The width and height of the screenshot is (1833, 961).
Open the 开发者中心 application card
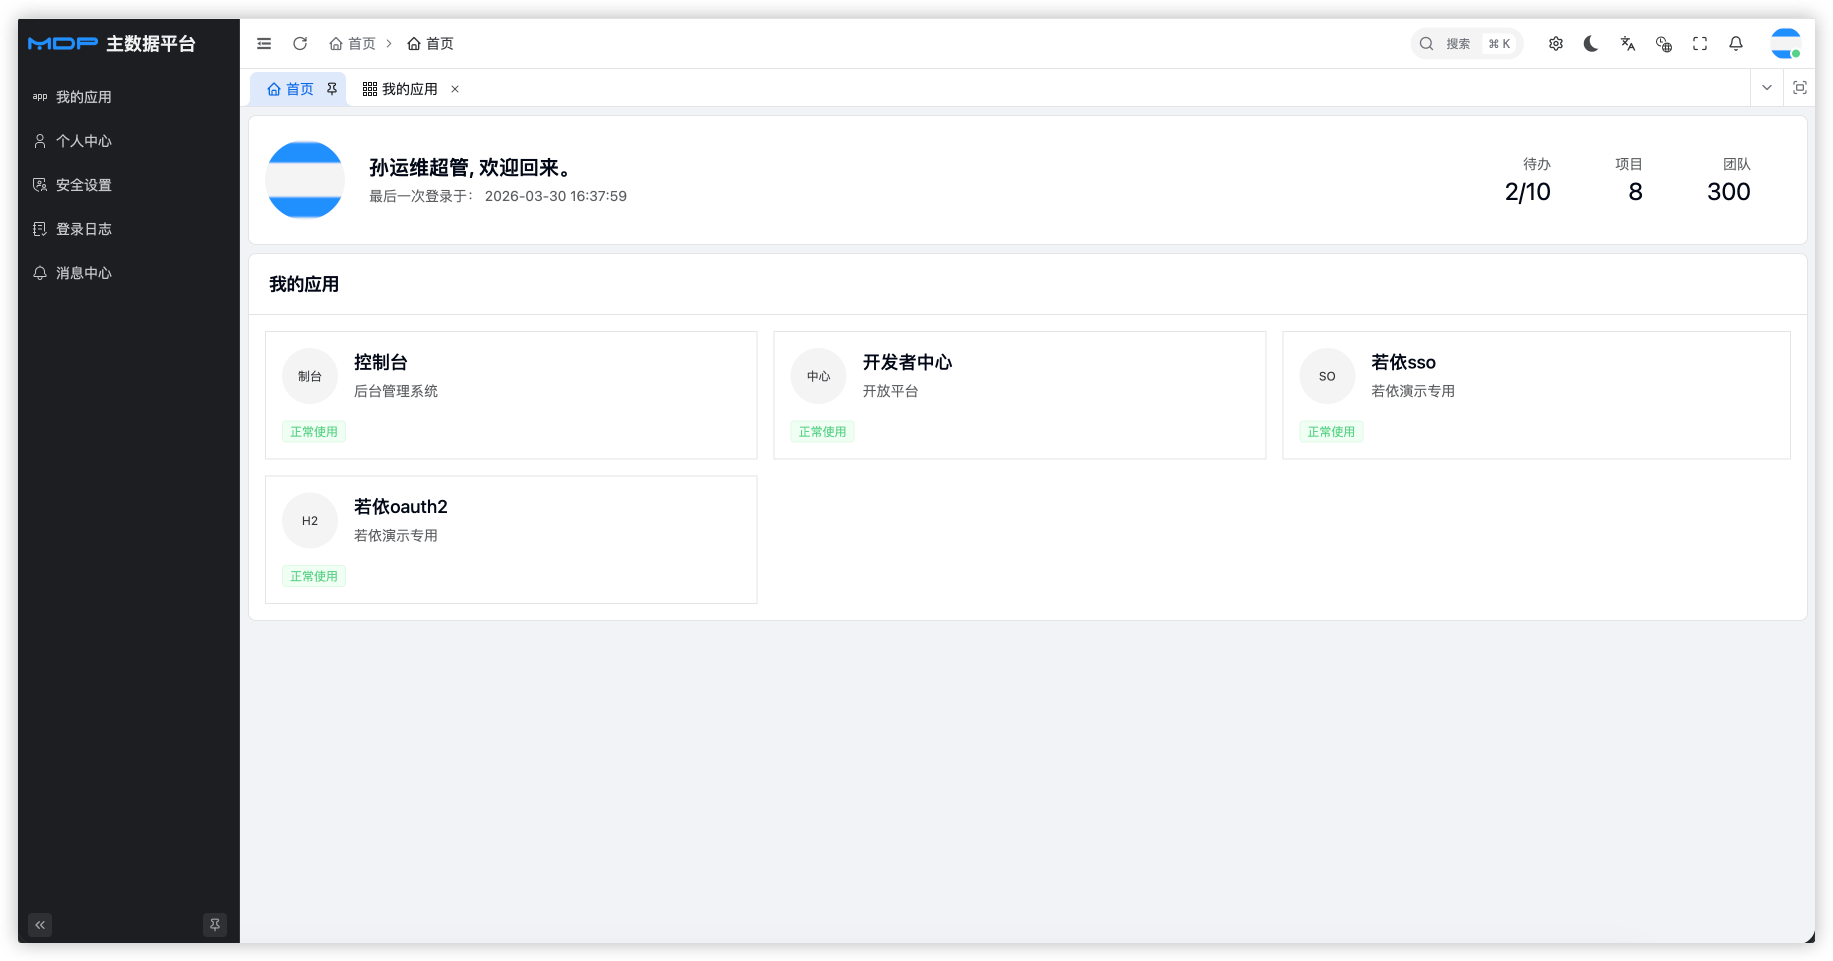point(1019,395)
